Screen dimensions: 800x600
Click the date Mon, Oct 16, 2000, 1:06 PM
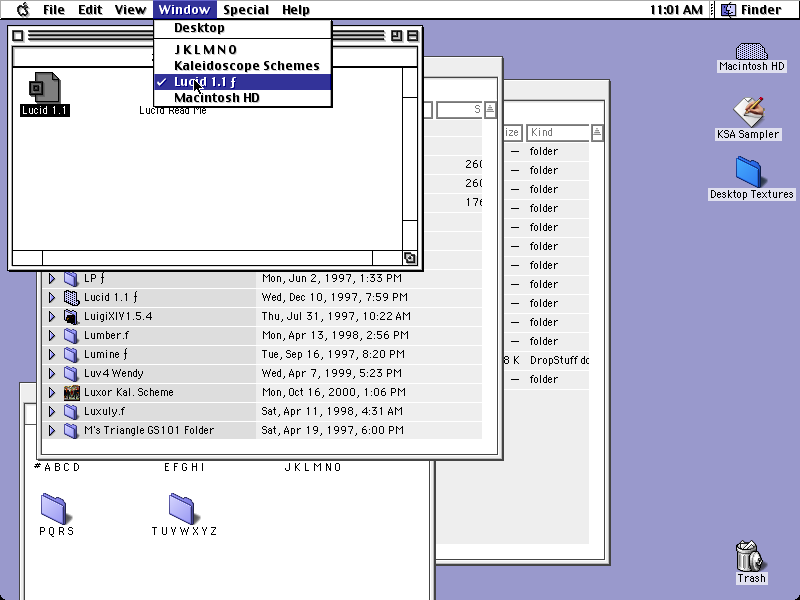[334, 392]
